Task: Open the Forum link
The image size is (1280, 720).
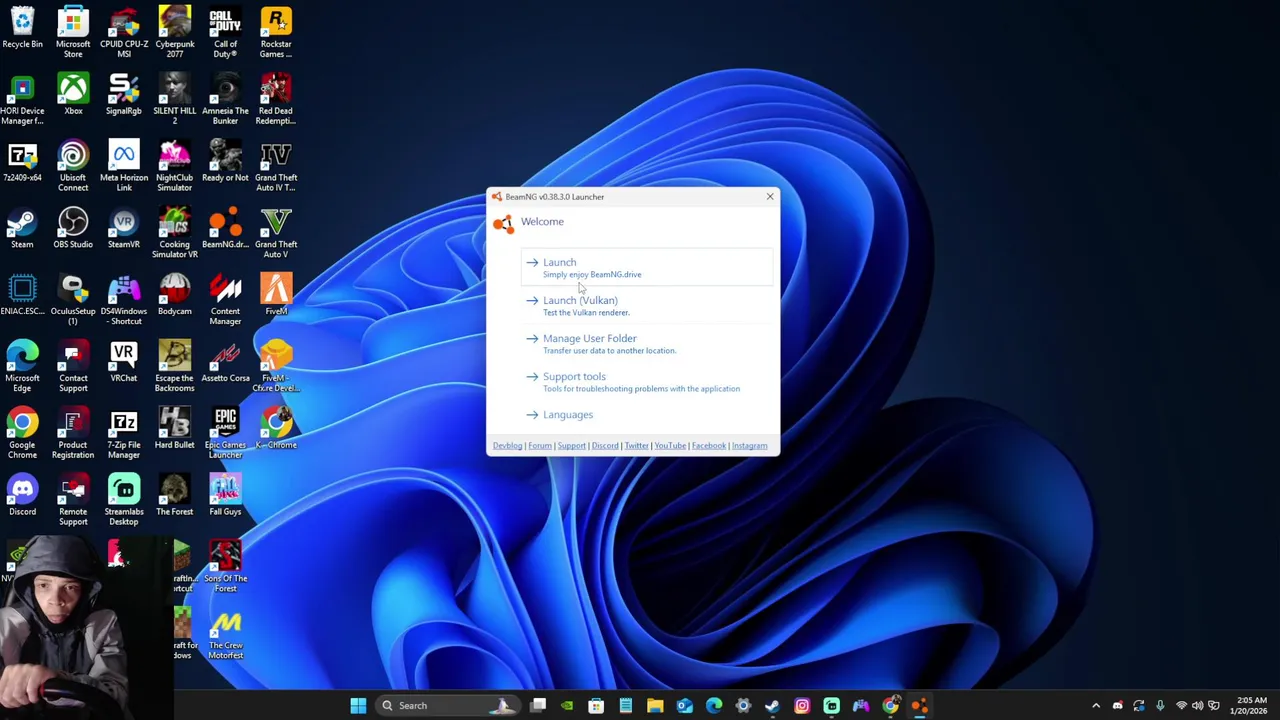Action: (x=539, y=446)
